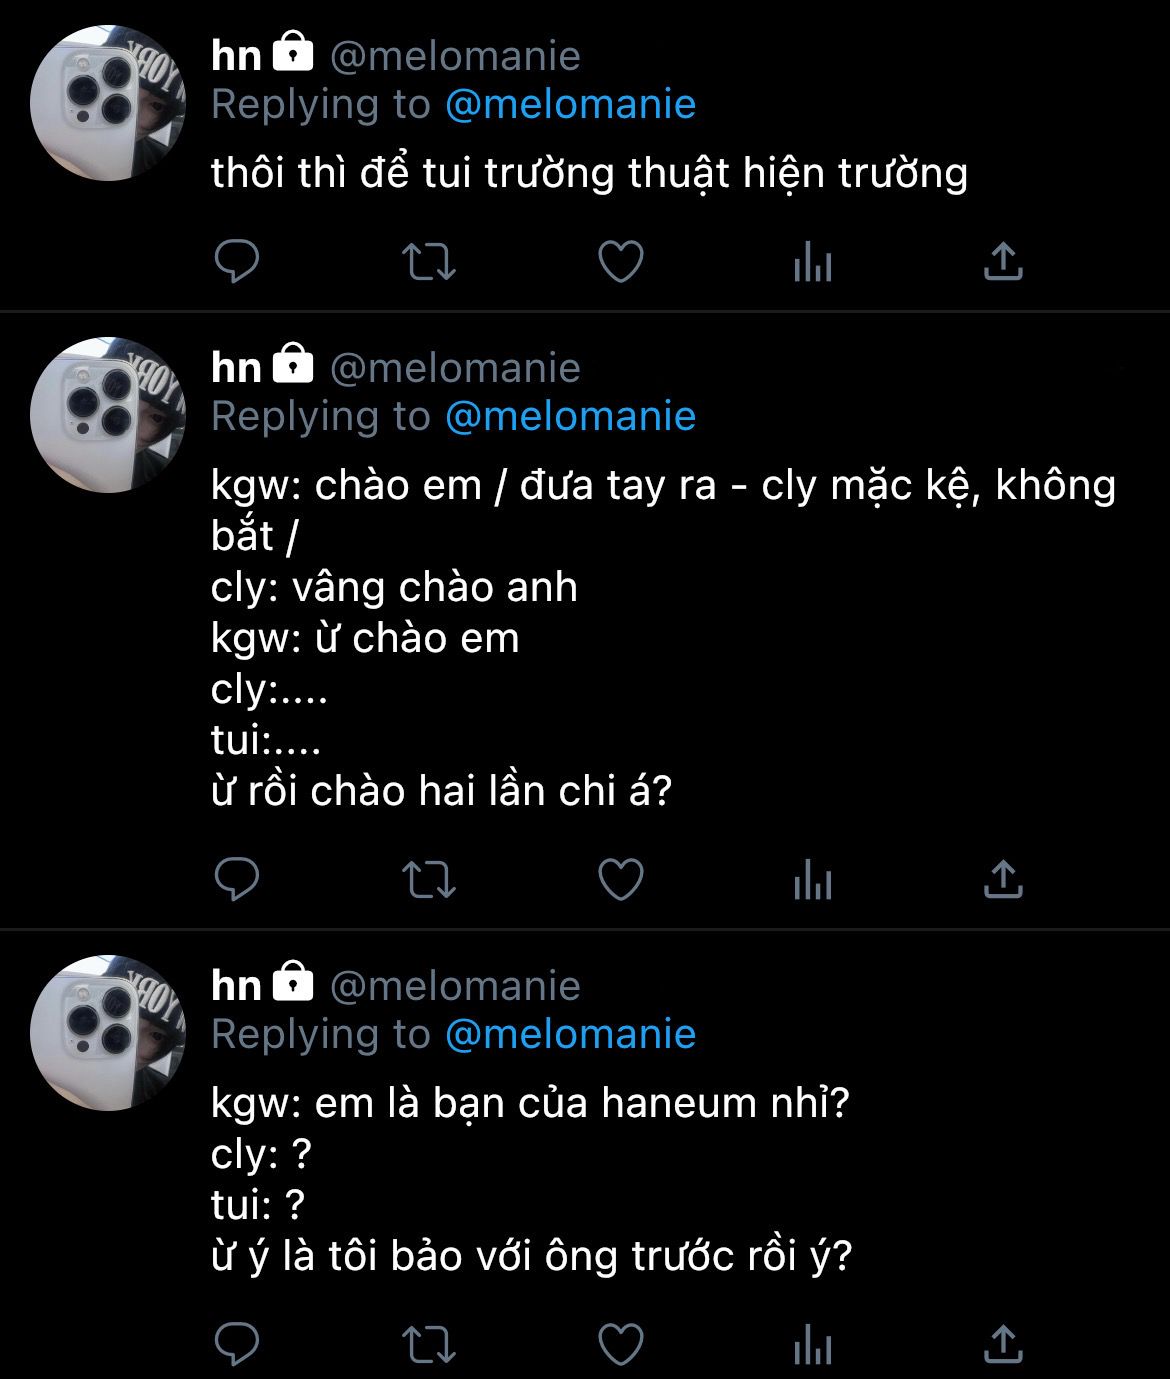The image size is (1170, 1379).
Task: Reply to the 'chào hai lần' tweet
Action: click(237, 880)
